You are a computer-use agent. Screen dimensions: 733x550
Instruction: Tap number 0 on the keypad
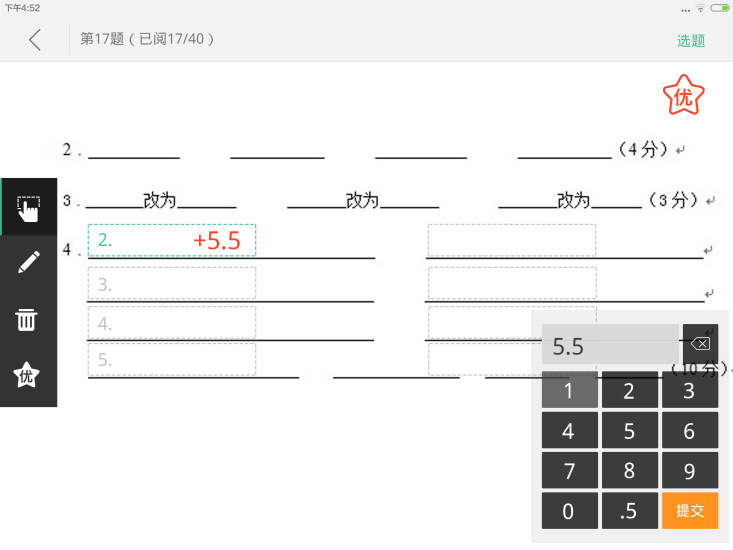coord(569,510)
